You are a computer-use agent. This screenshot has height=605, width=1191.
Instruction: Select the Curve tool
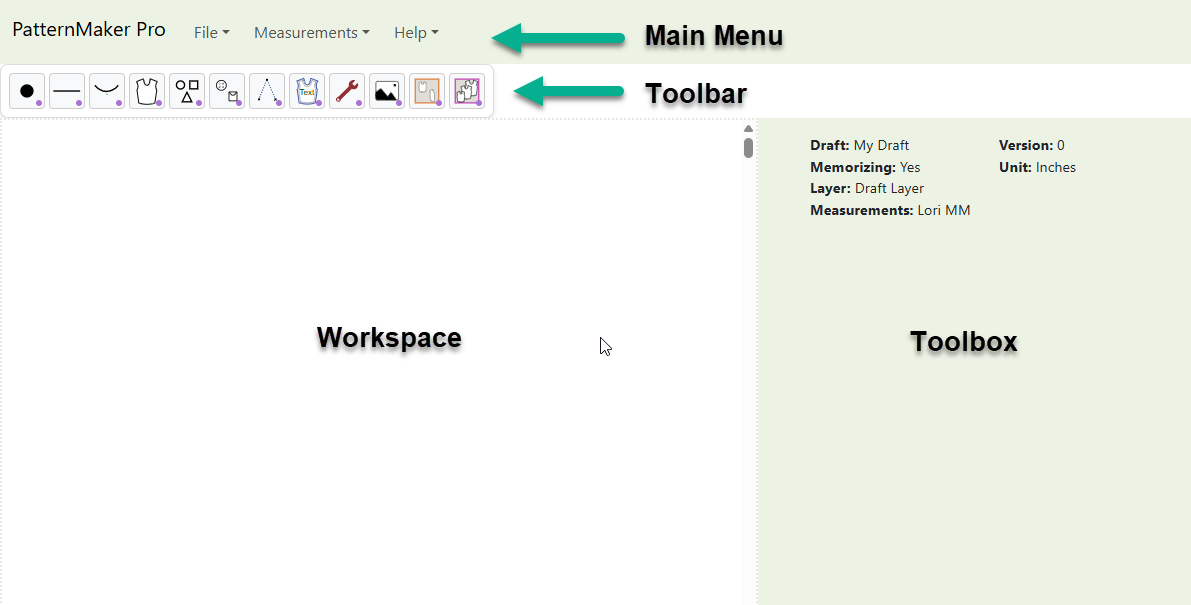point(107,91)
